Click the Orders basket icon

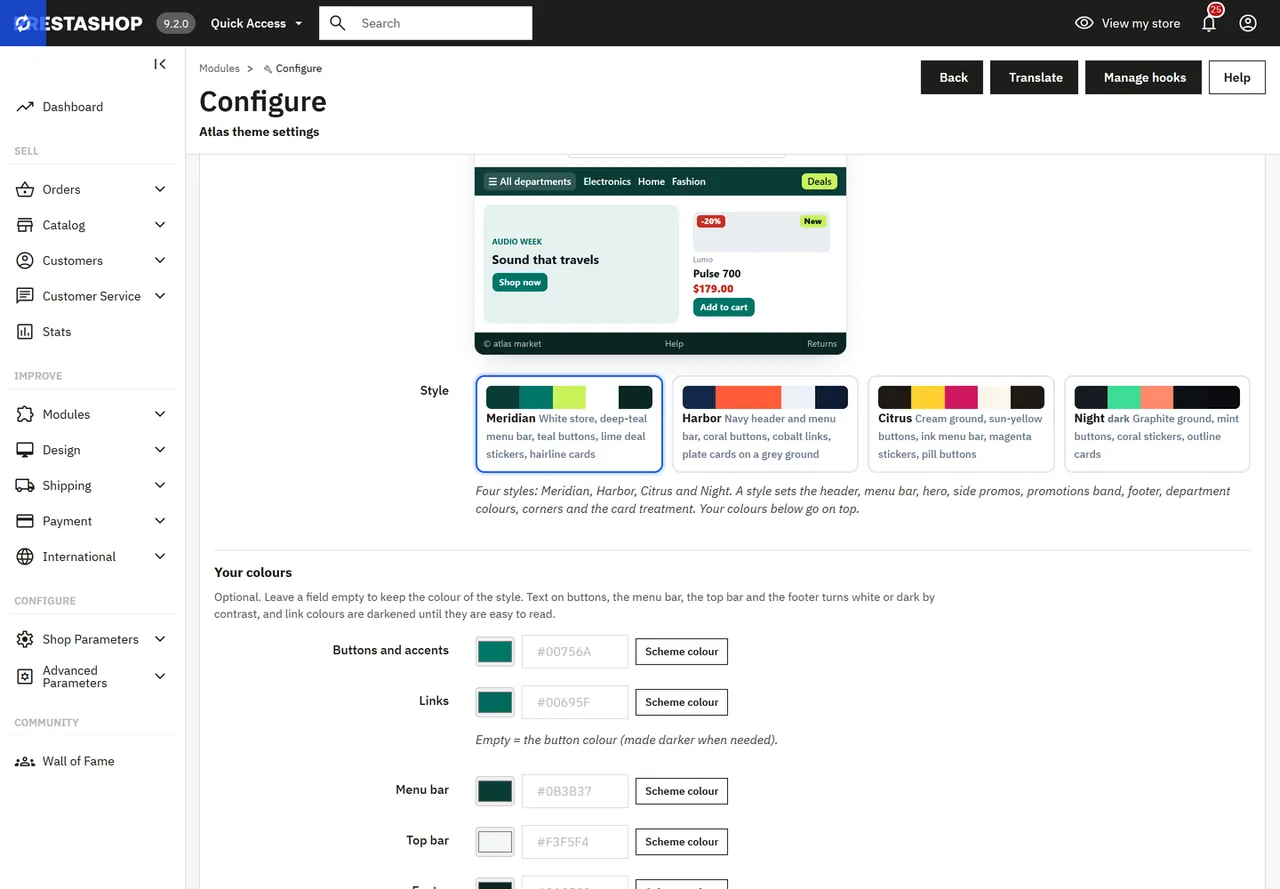(25, 189)
